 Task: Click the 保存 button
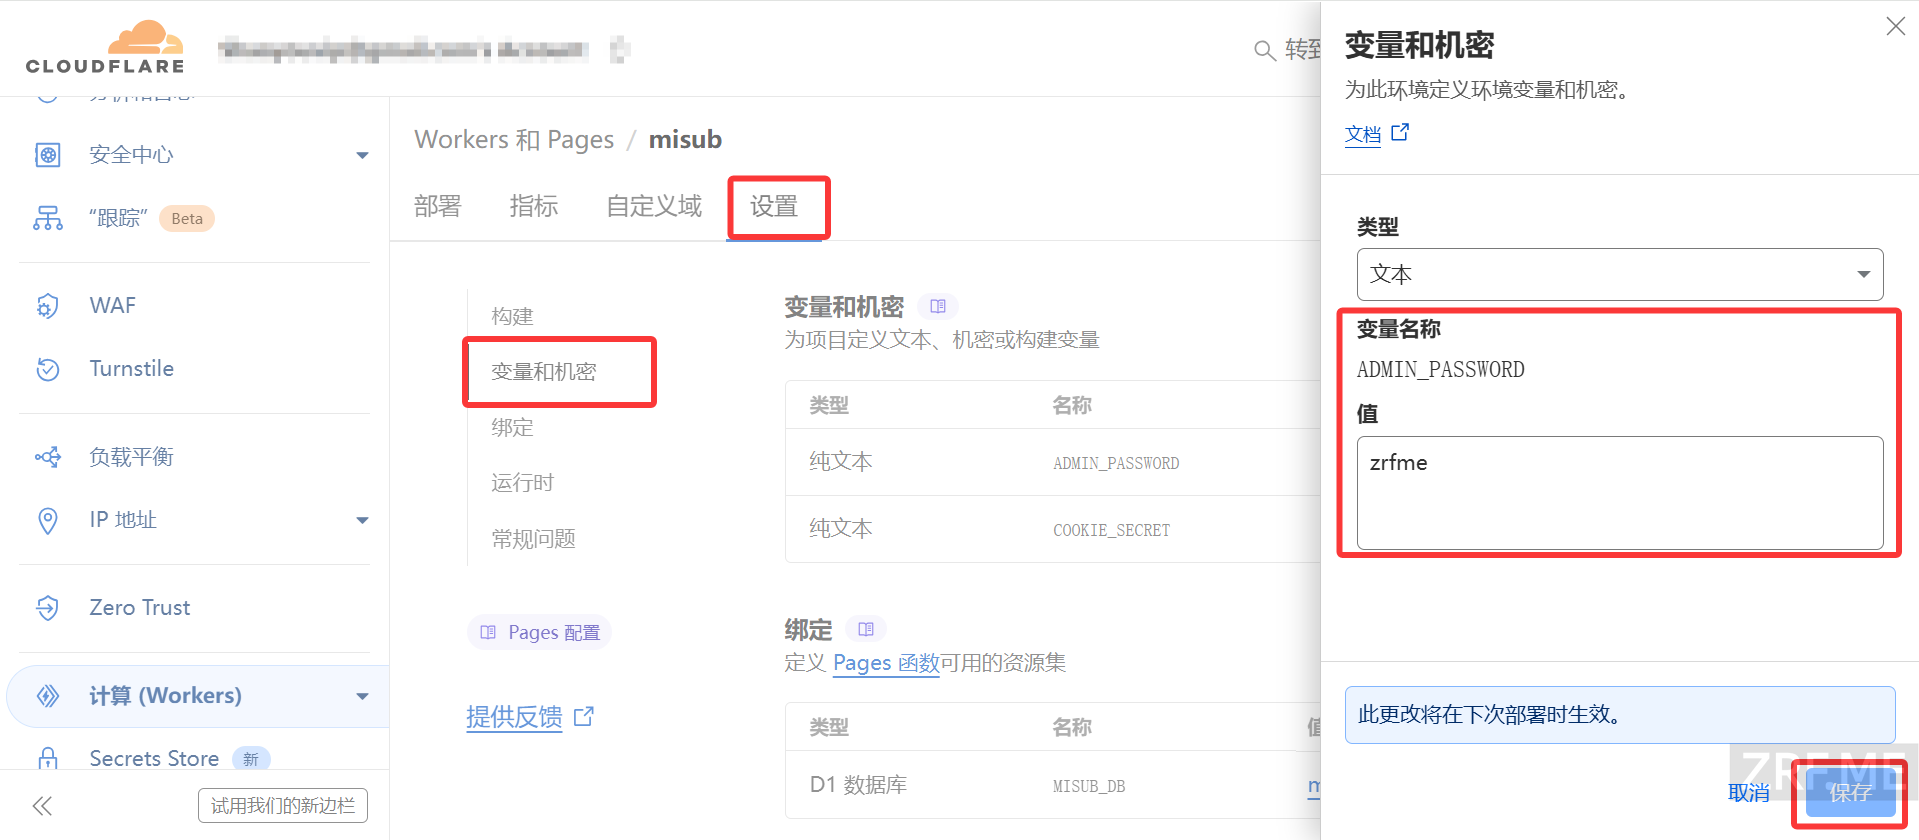pos(1850,793)
